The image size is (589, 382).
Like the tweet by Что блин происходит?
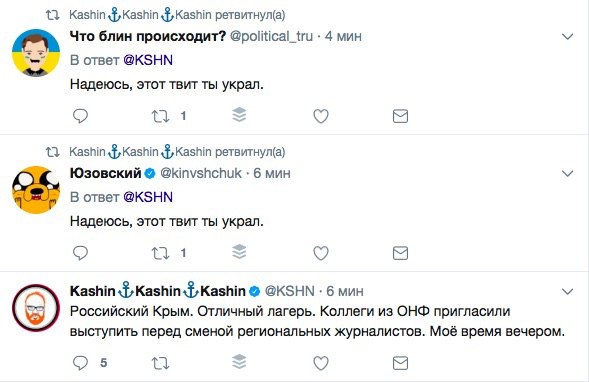click(x=321, y=116)
